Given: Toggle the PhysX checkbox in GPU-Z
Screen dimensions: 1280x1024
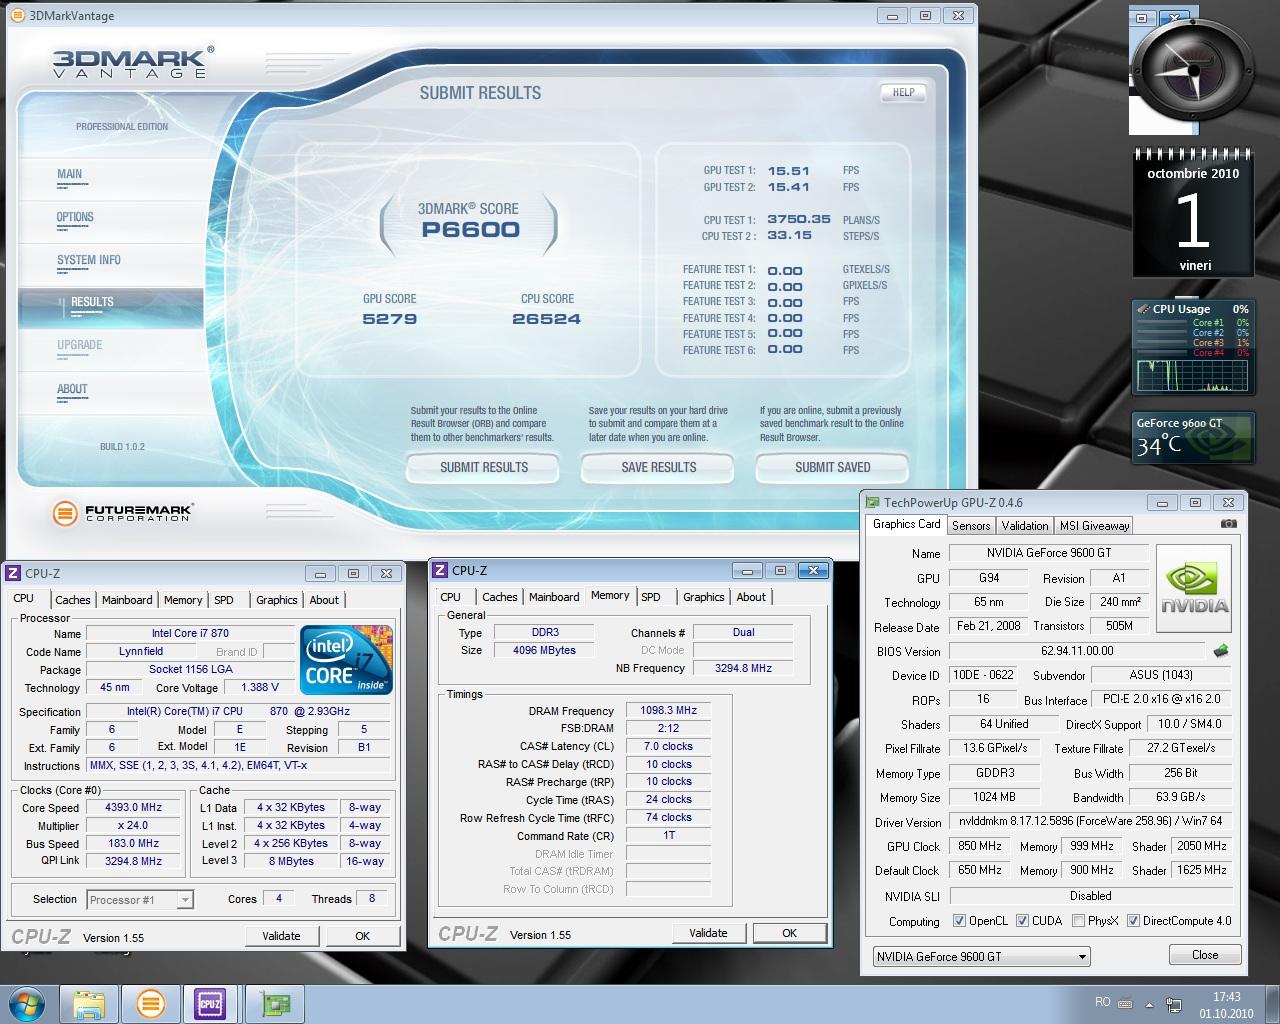Looking at the screenshot, I should 1078,921.
